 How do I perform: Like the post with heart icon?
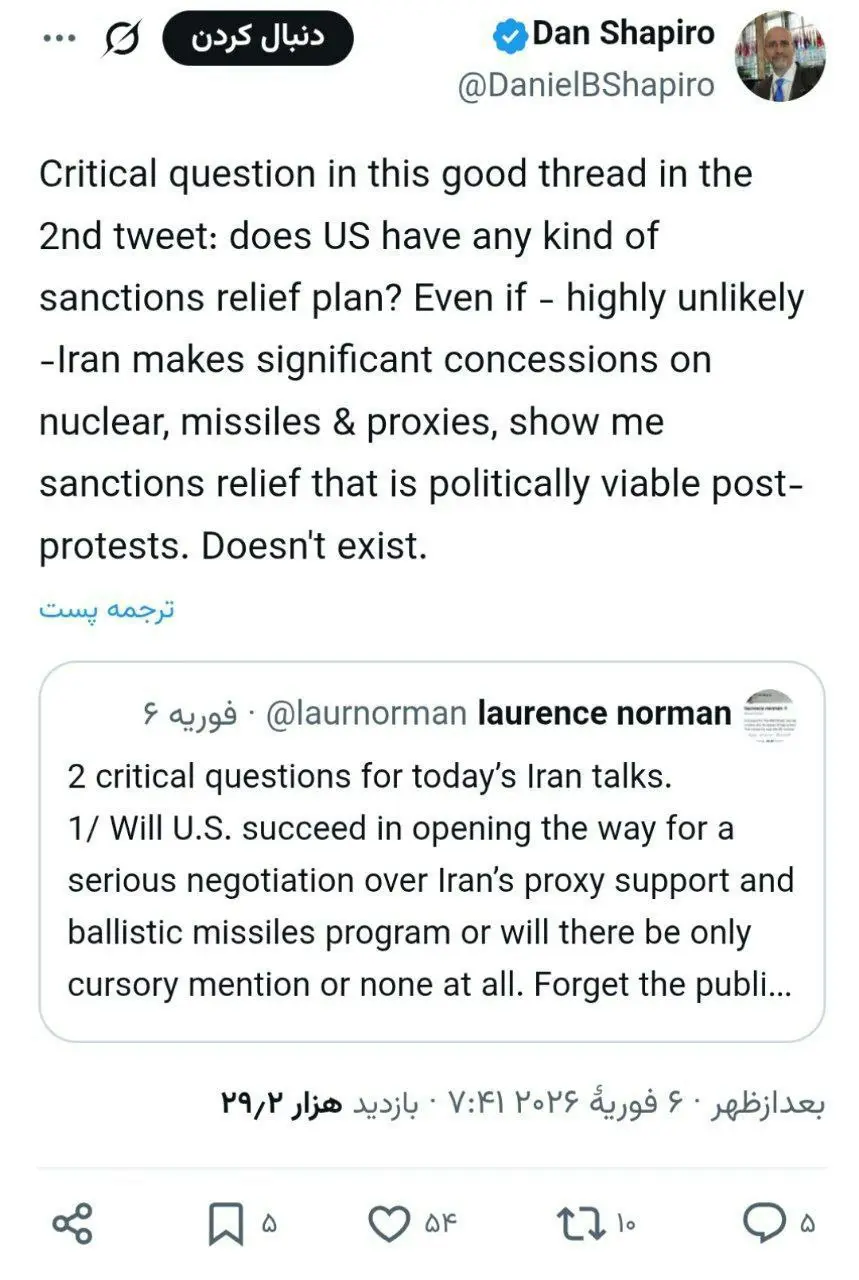point(388,1224)
